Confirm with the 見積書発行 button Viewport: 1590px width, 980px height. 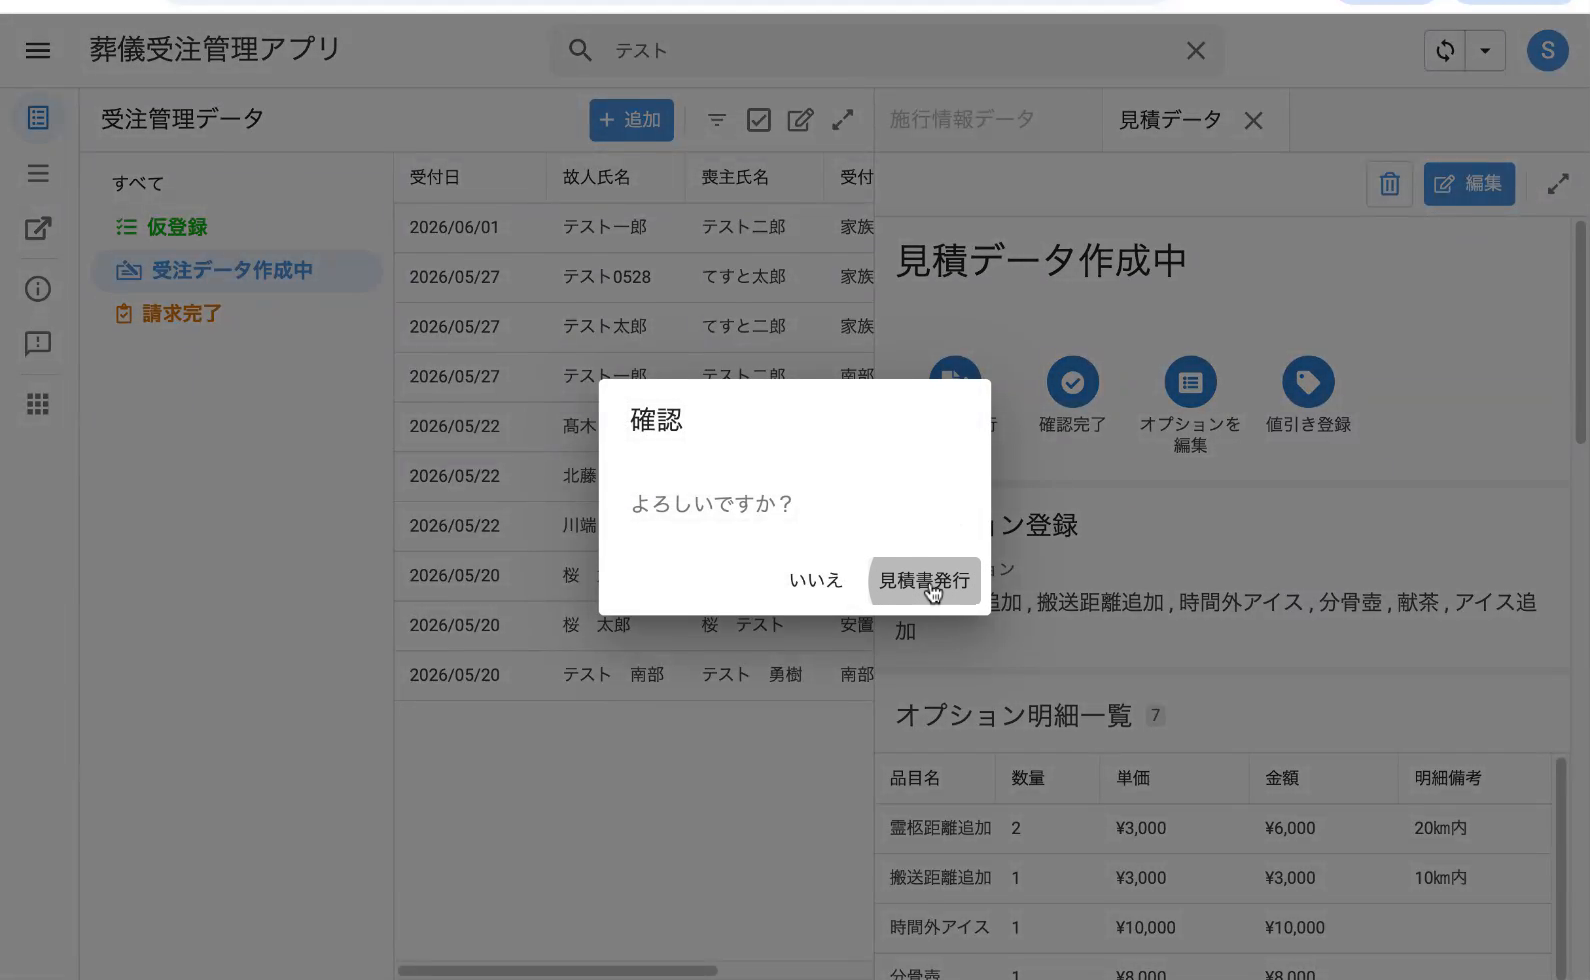(924, 580)
